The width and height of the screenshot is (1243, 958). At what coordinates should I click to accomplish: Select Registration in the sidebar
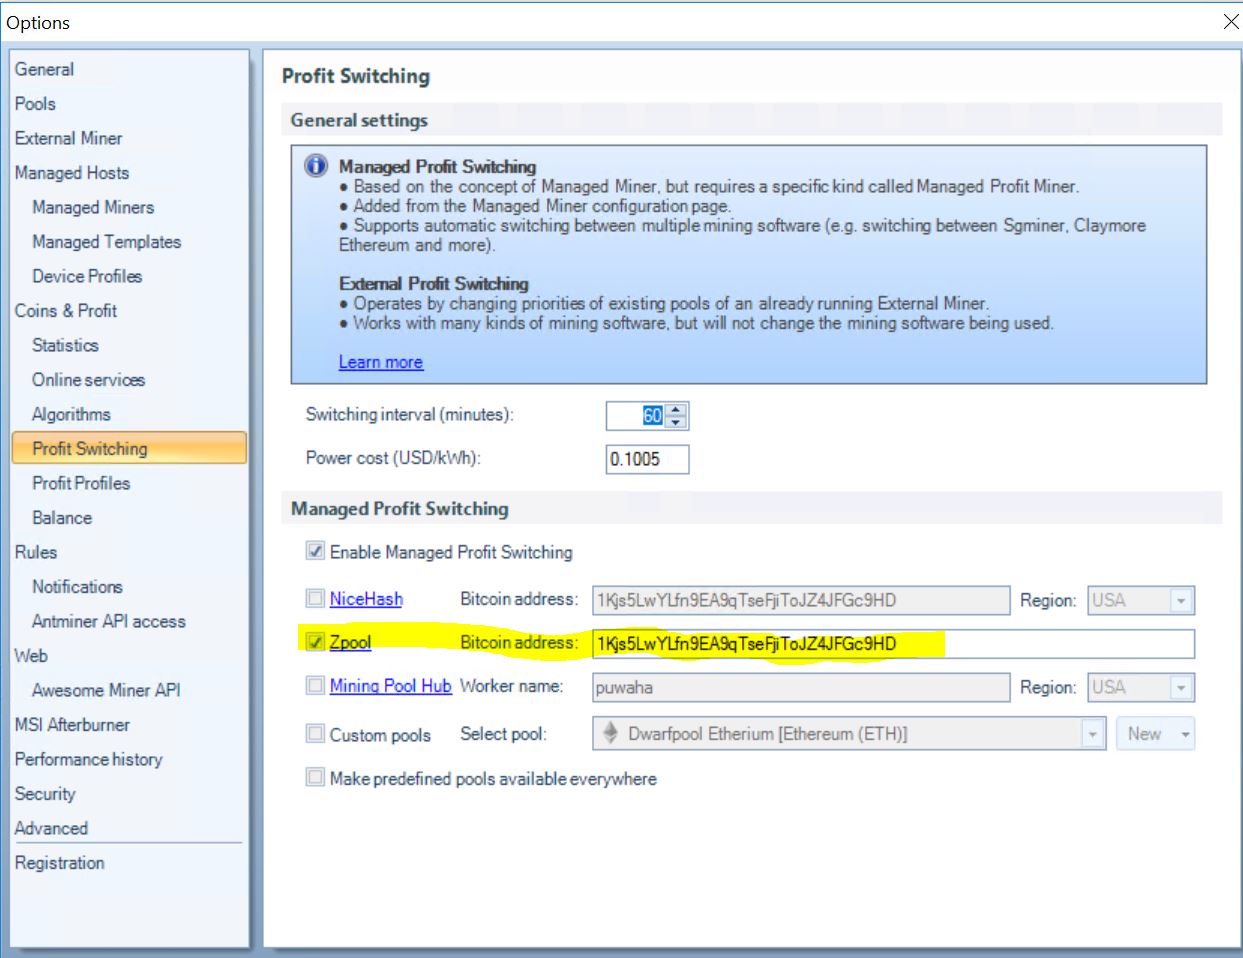59,863
